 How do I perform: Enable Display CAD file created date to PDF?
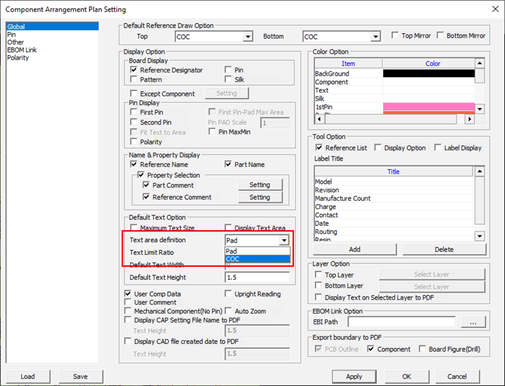tap(128, 341)
